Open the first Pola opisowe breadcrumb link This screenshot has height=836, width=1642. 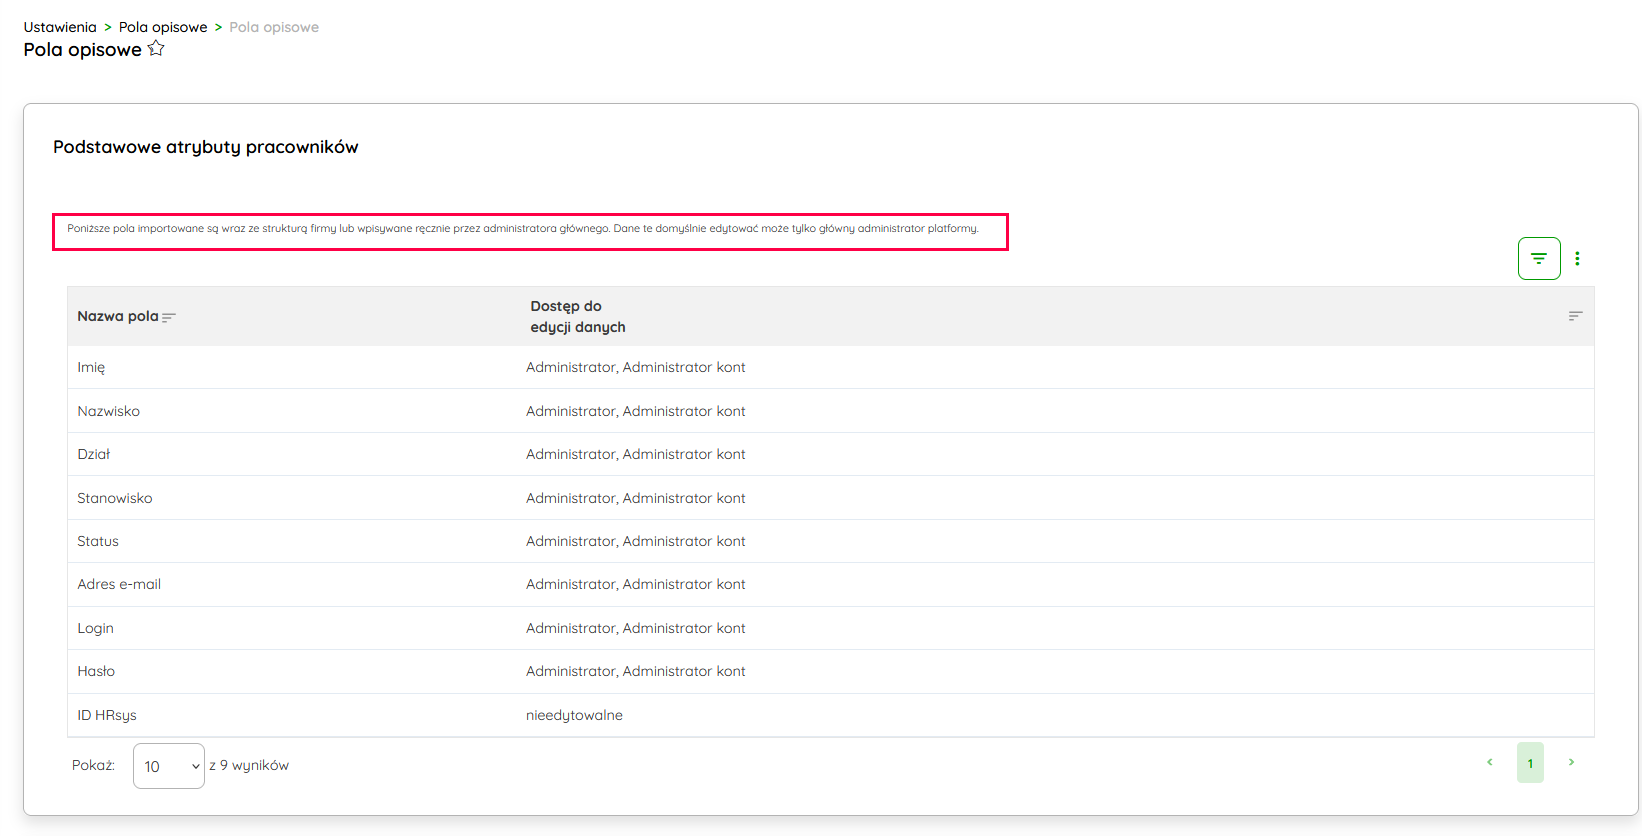point(163,27)
